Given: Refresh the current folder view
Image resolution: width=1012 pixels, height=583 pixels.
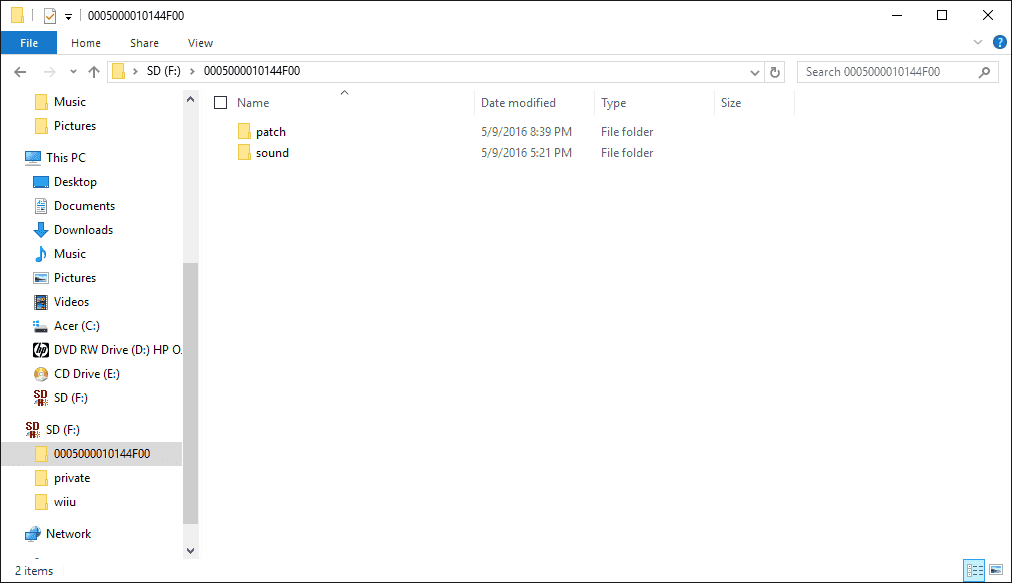Looking at the screenshot, I should [774, 72].
